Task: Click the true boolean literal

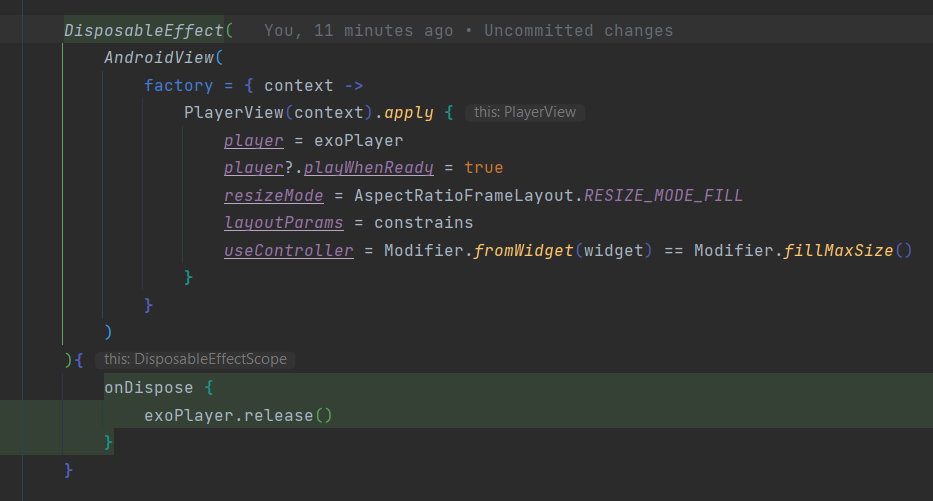Action: pos(484,168)
